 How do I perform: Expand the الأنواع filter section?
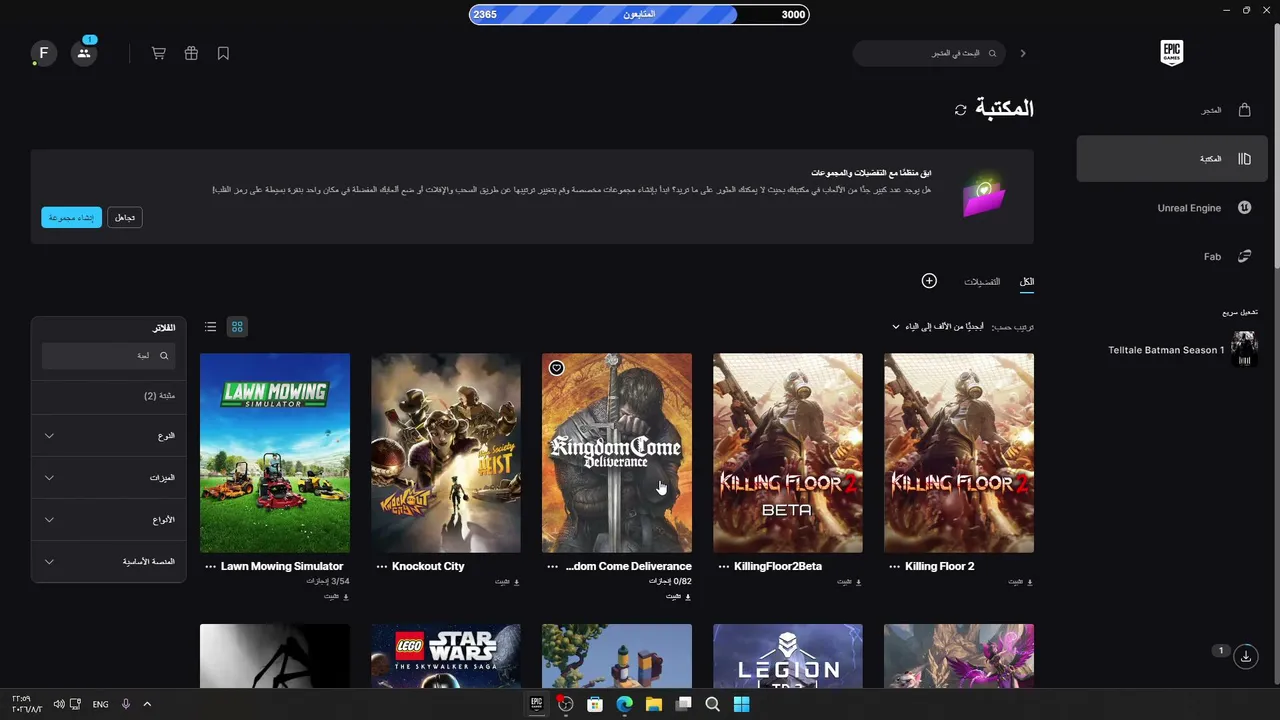pyautogui.click(x=109, y=520)
